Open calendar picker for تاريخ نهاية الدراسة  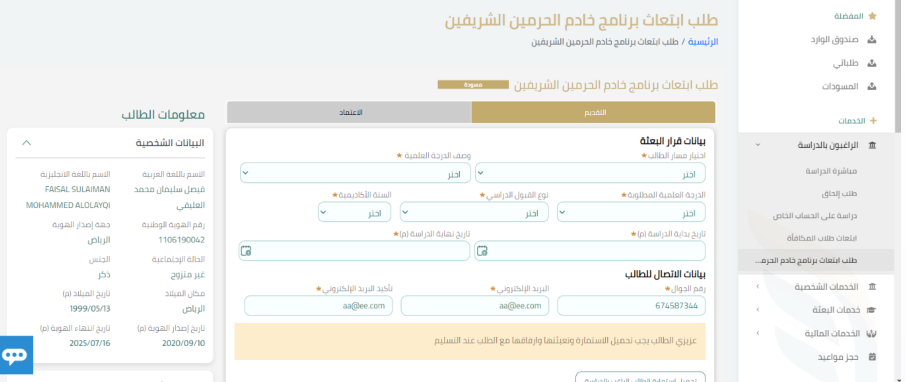pos(247,251)
